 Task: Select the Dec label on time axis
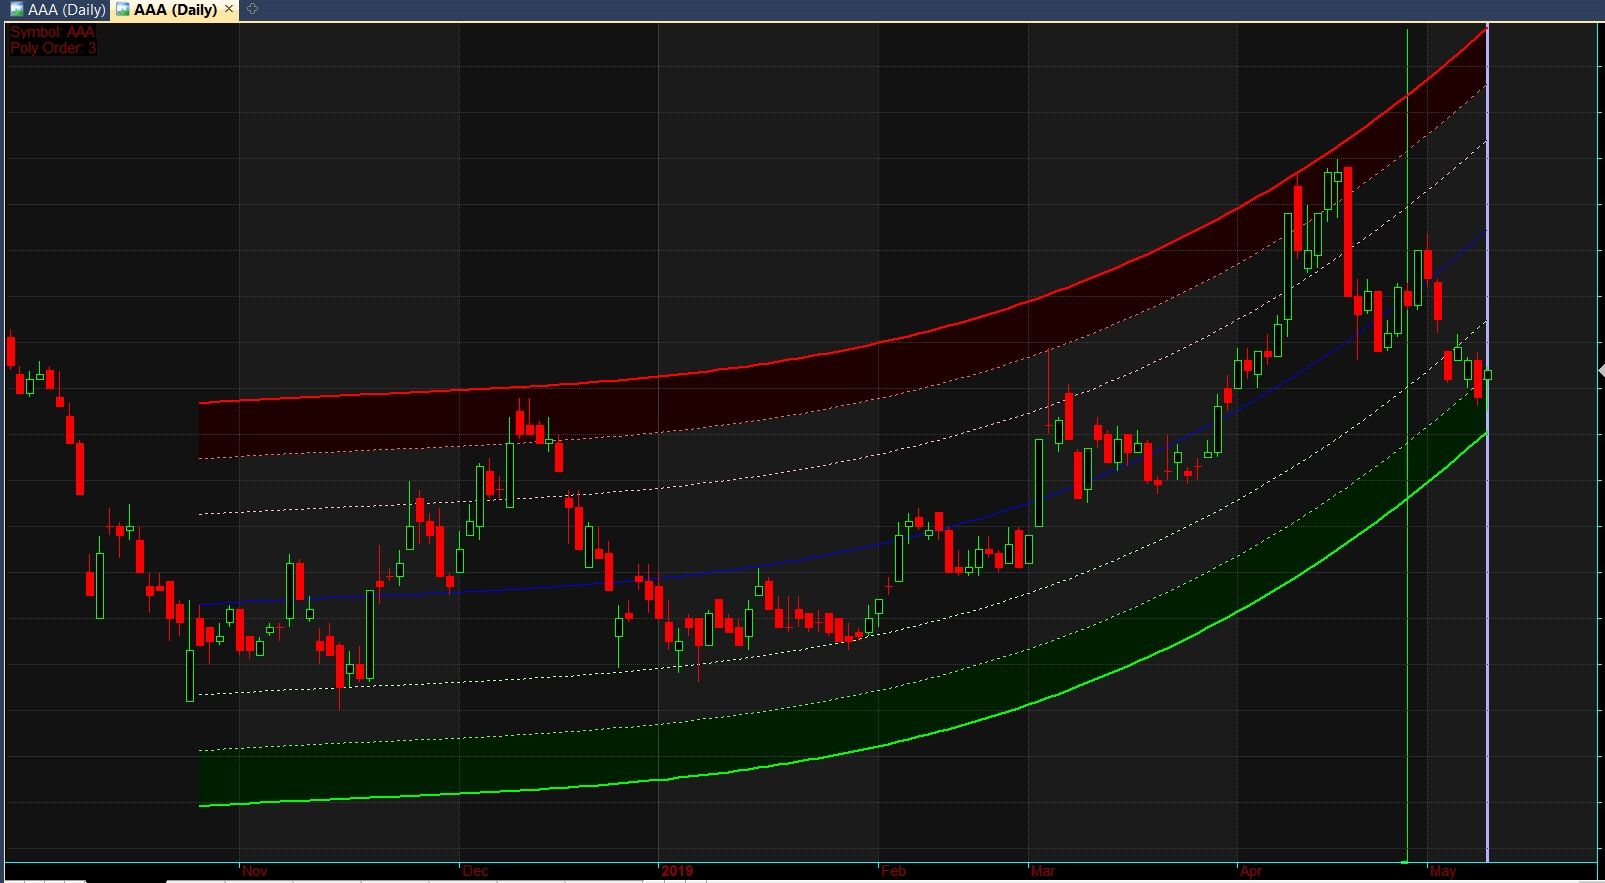coord(475,871)
